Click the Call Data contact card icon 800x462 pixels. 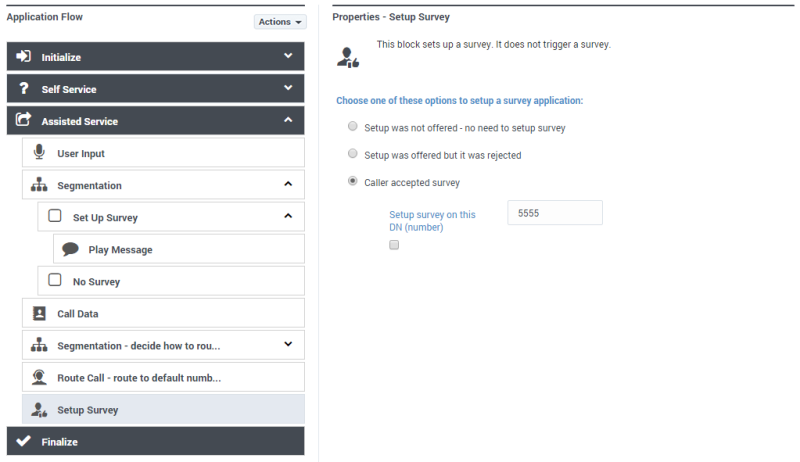click(x=40, y=313)
